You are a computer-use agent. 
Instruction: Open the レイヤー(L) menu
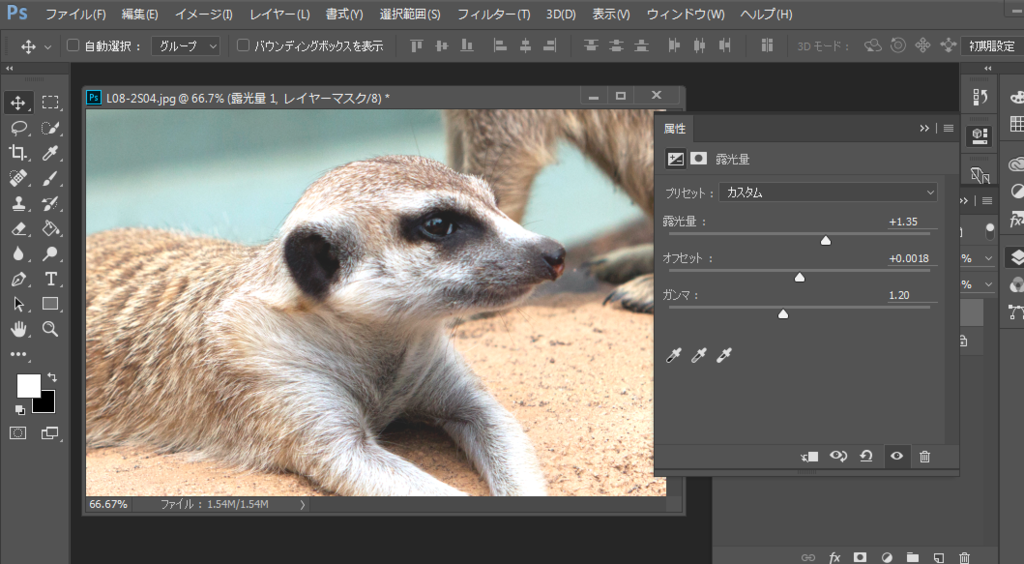(280, 14)
